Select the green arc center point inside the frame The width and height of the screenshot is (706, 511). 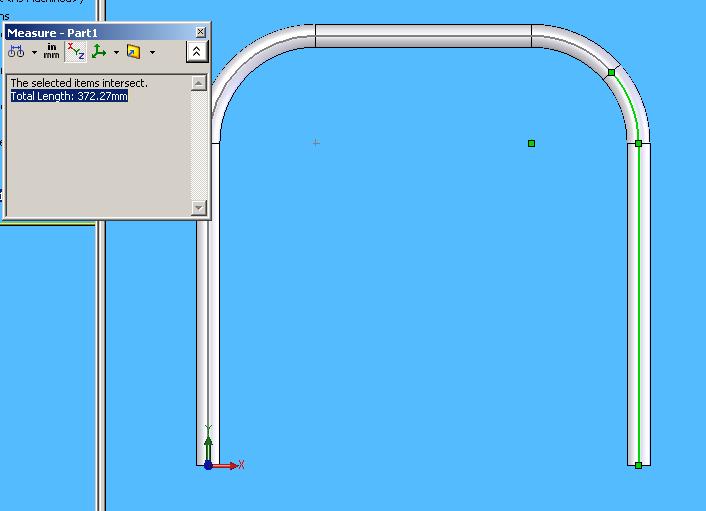pyautogui.click(x=531, y=143)
